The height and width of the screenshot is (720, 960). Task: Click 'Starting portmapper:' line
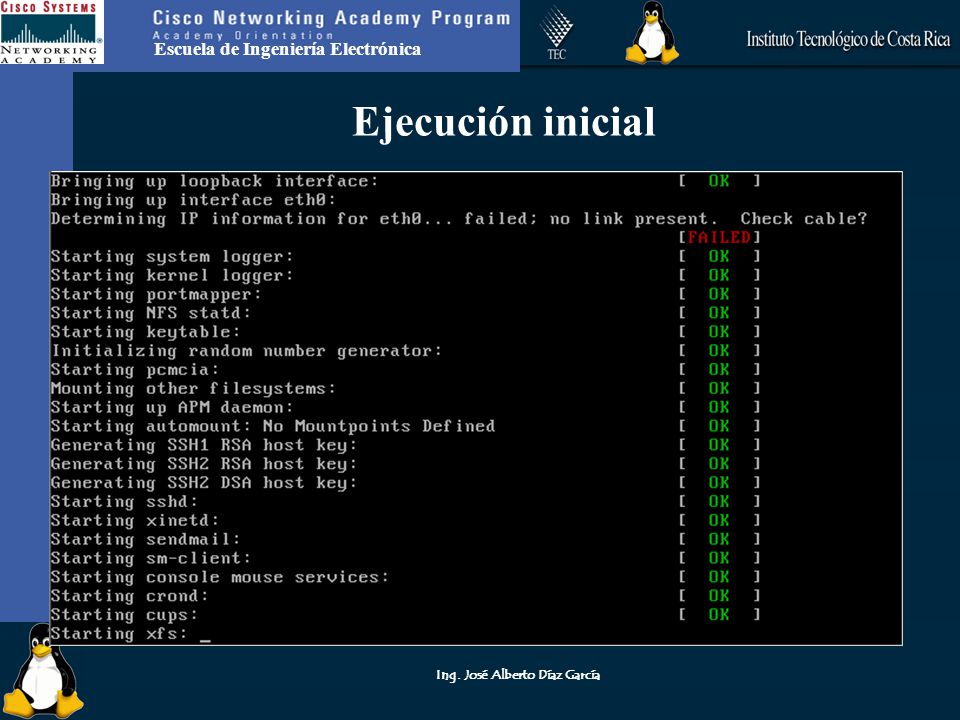(x=156, y=294)
